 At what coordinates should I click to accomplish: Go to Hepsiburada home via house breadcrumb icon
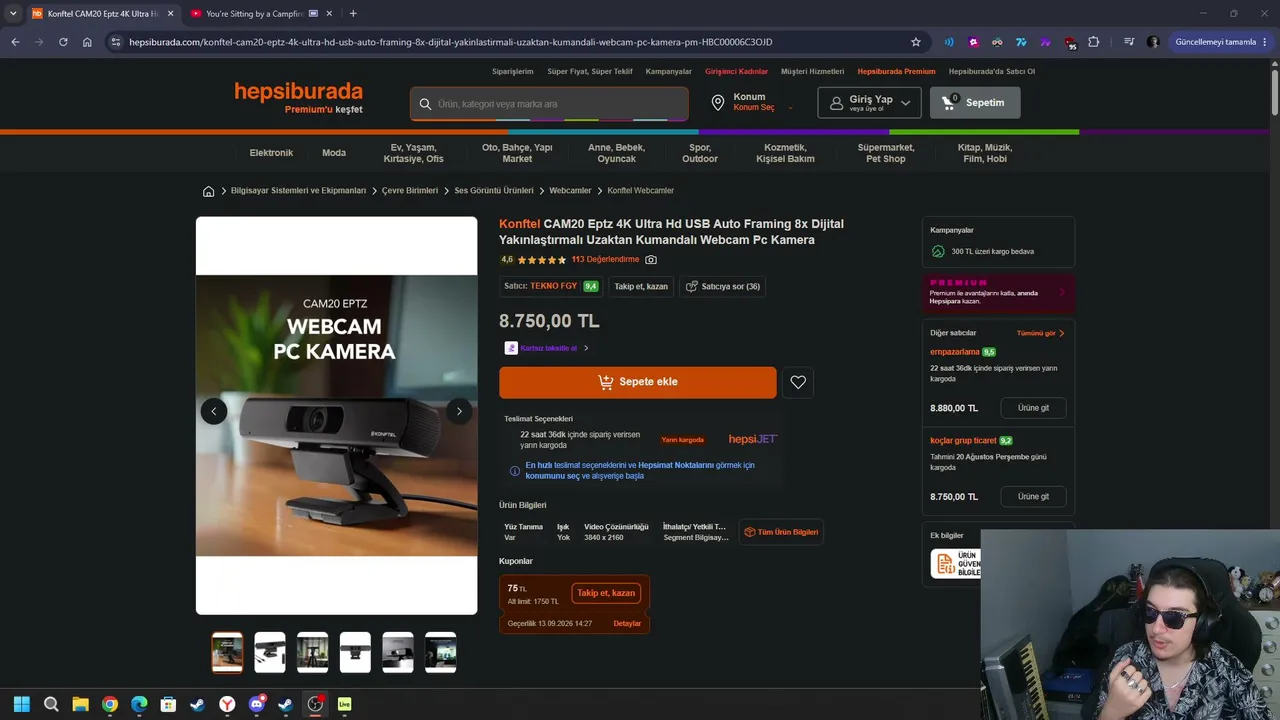tap(208, 191)
